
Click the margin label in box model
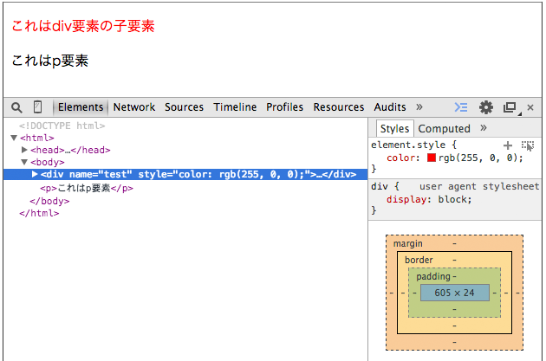(408, 244)
